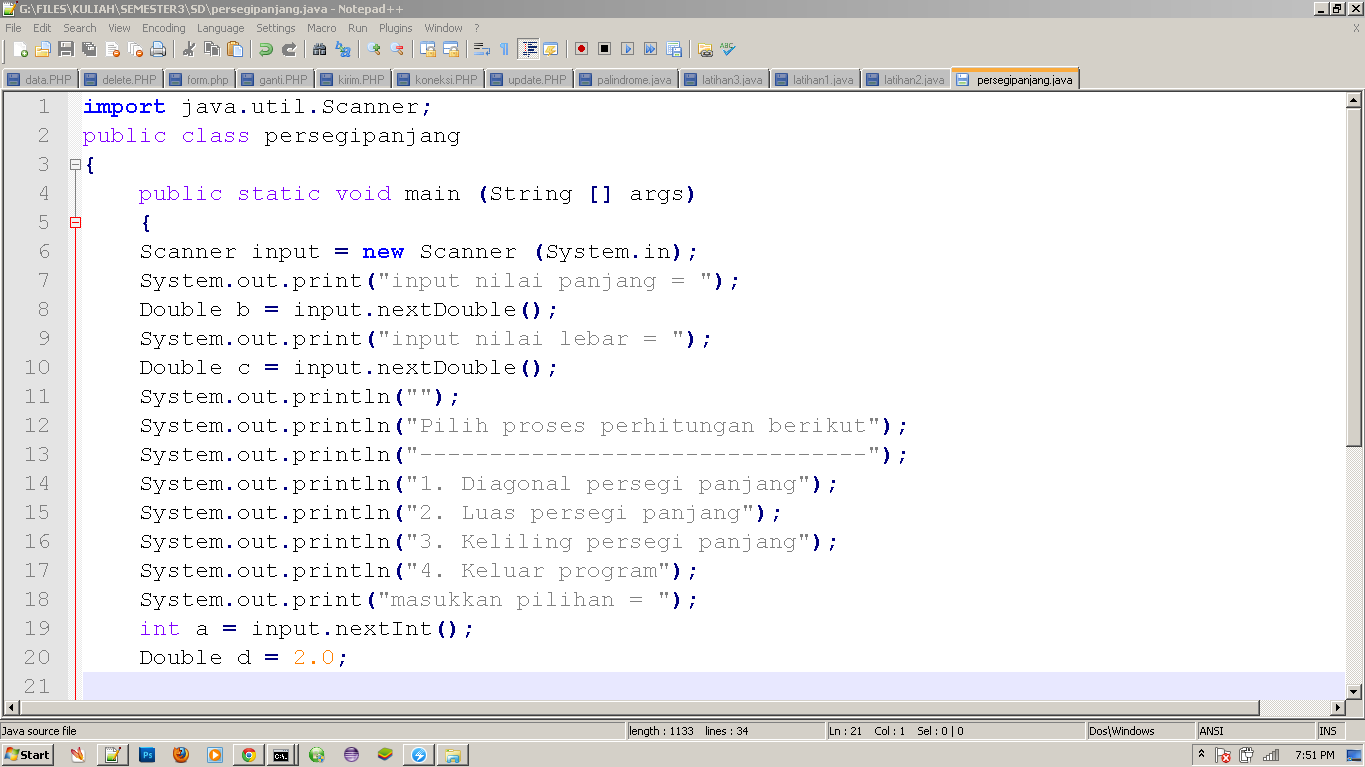Image resolution: width=1365 pixels, height=767 pixels.
Task: Open Google Chrome from the taskbar
Action: (248, 754)
